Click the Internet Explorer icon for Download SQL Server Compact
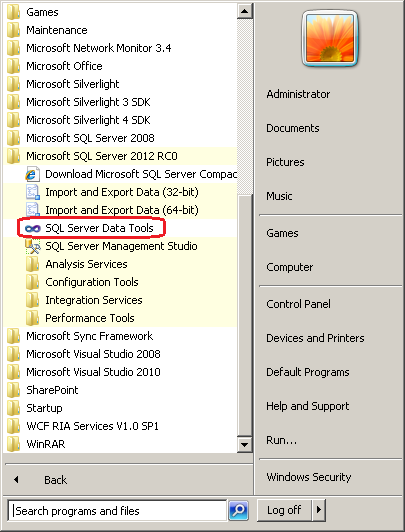405x532 pixels. (33, 174)
